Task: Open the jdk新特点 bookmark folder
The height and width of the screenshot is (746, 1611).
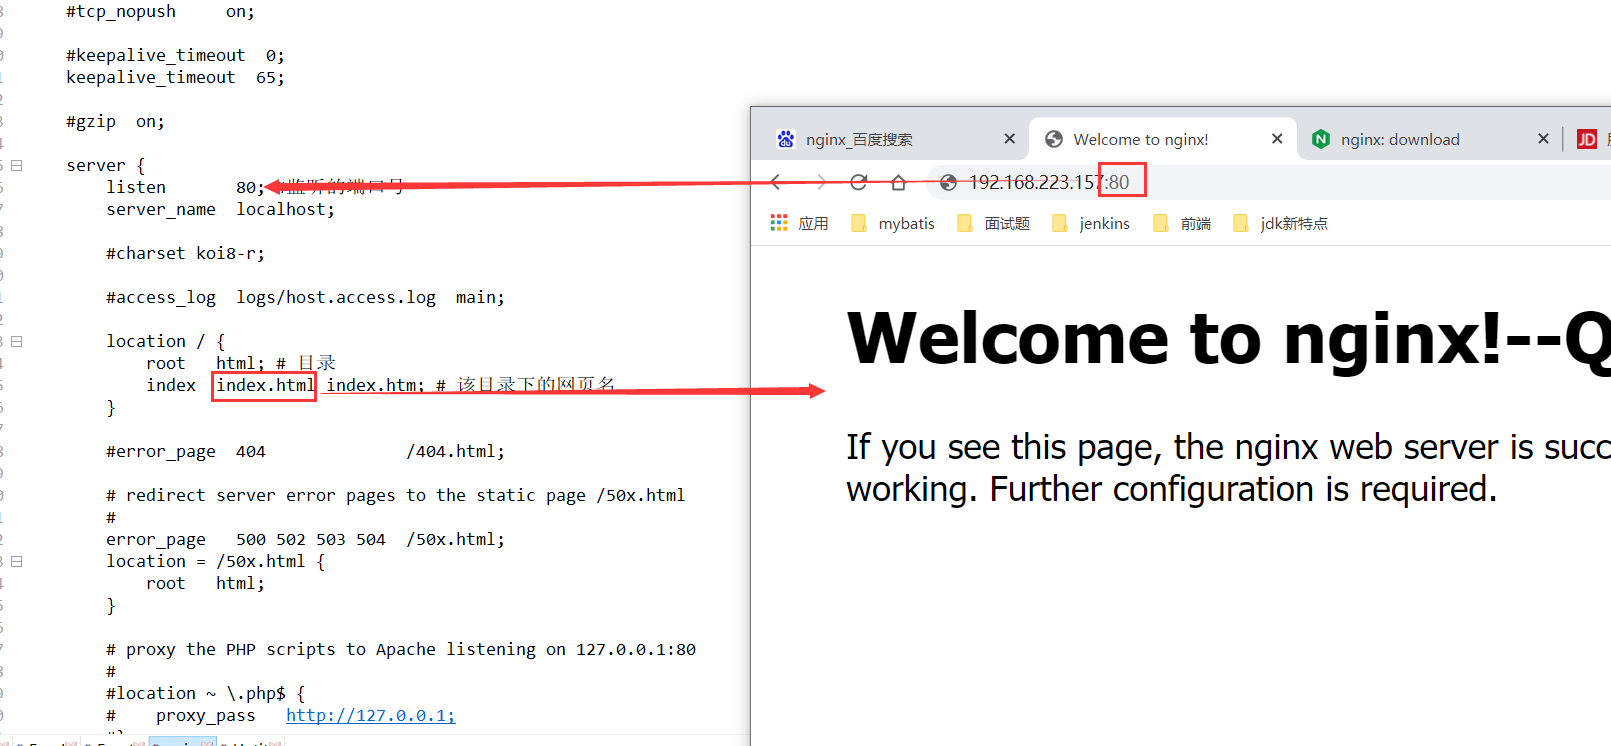Action: 1281,223
